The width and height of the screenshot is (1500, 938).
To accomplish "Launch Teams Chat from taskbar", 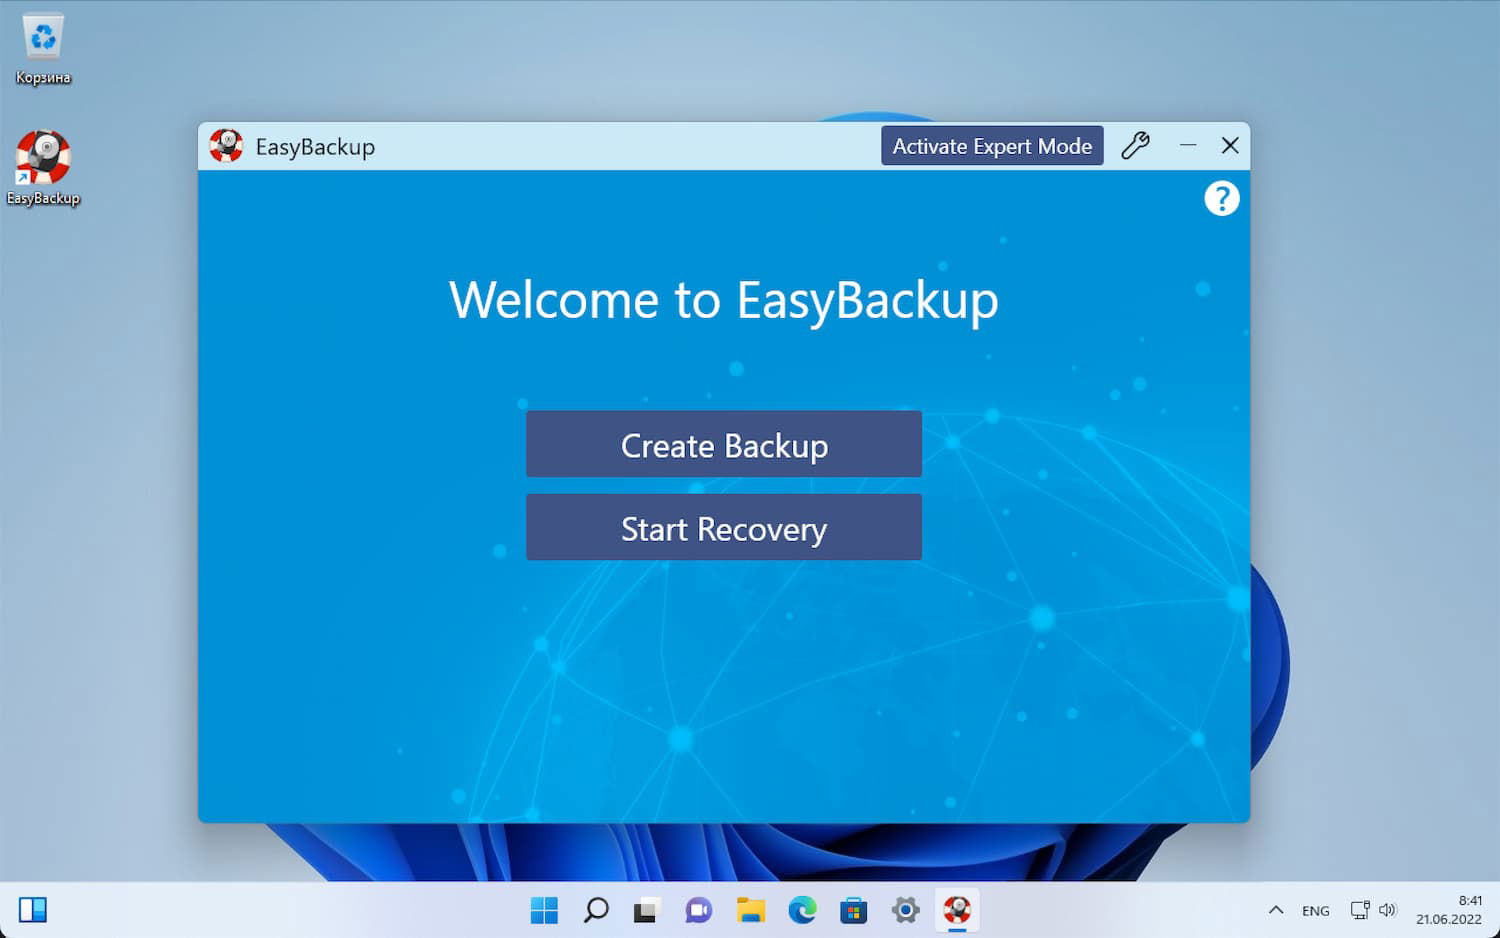I will click(699, 910).
